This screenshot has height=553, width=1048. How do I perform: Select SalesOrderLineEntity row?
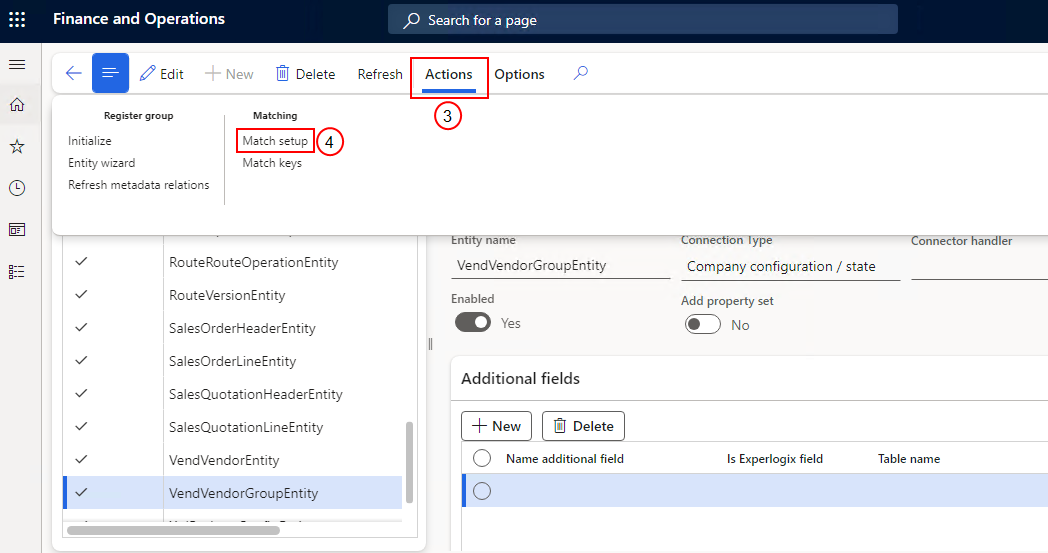[x=233, y=360]
